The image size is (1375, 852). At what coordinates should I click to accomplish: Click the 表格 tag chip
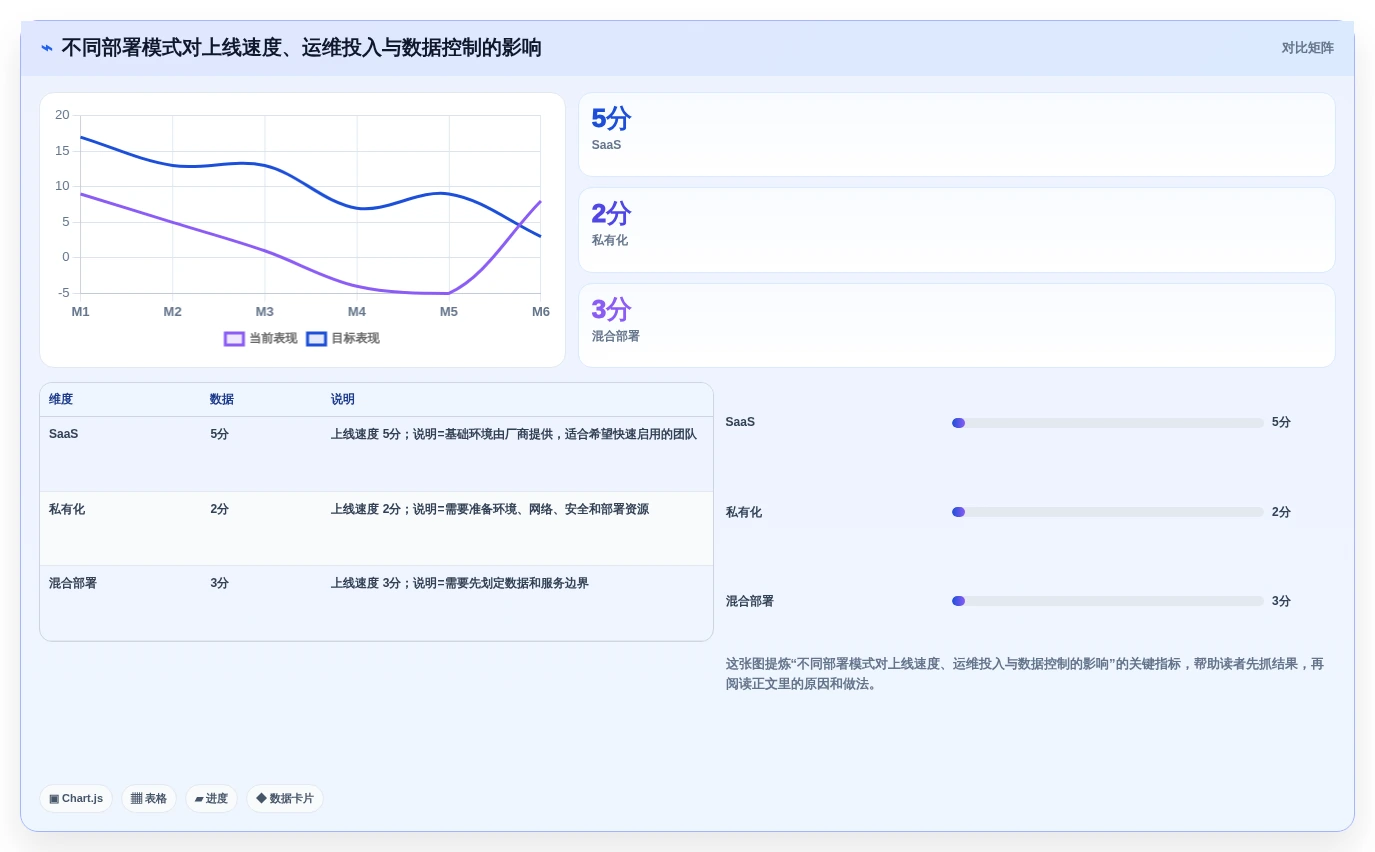(149, 798)
